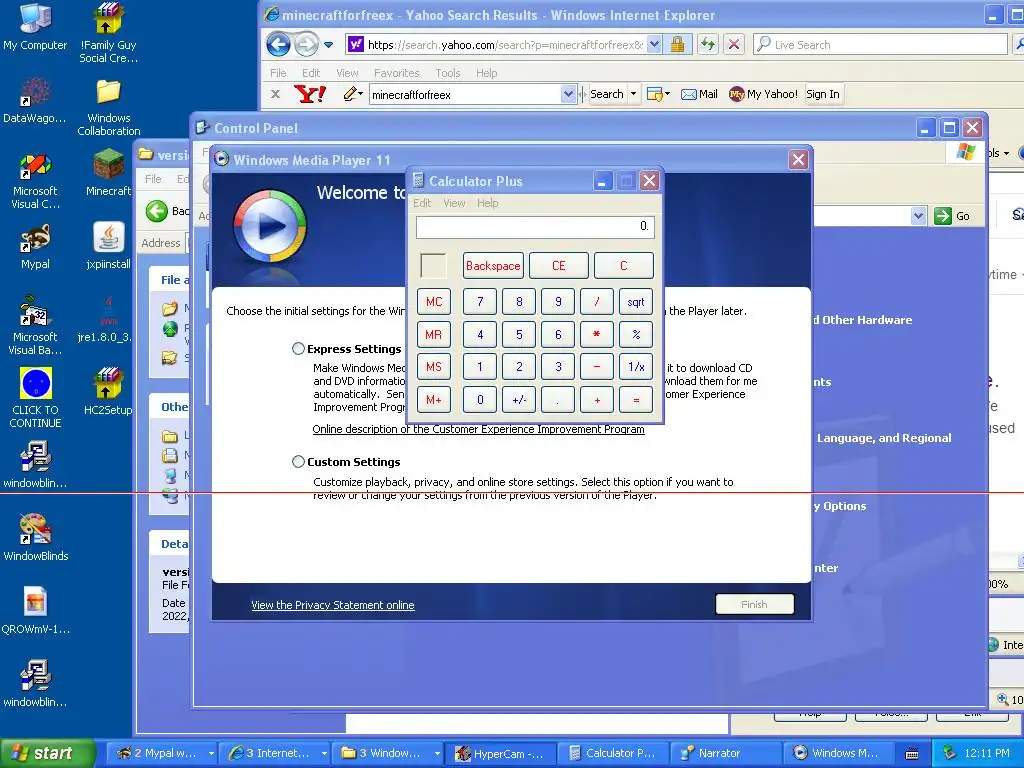Open Yahoo toolbar pencil dropdown arrow

360,94
